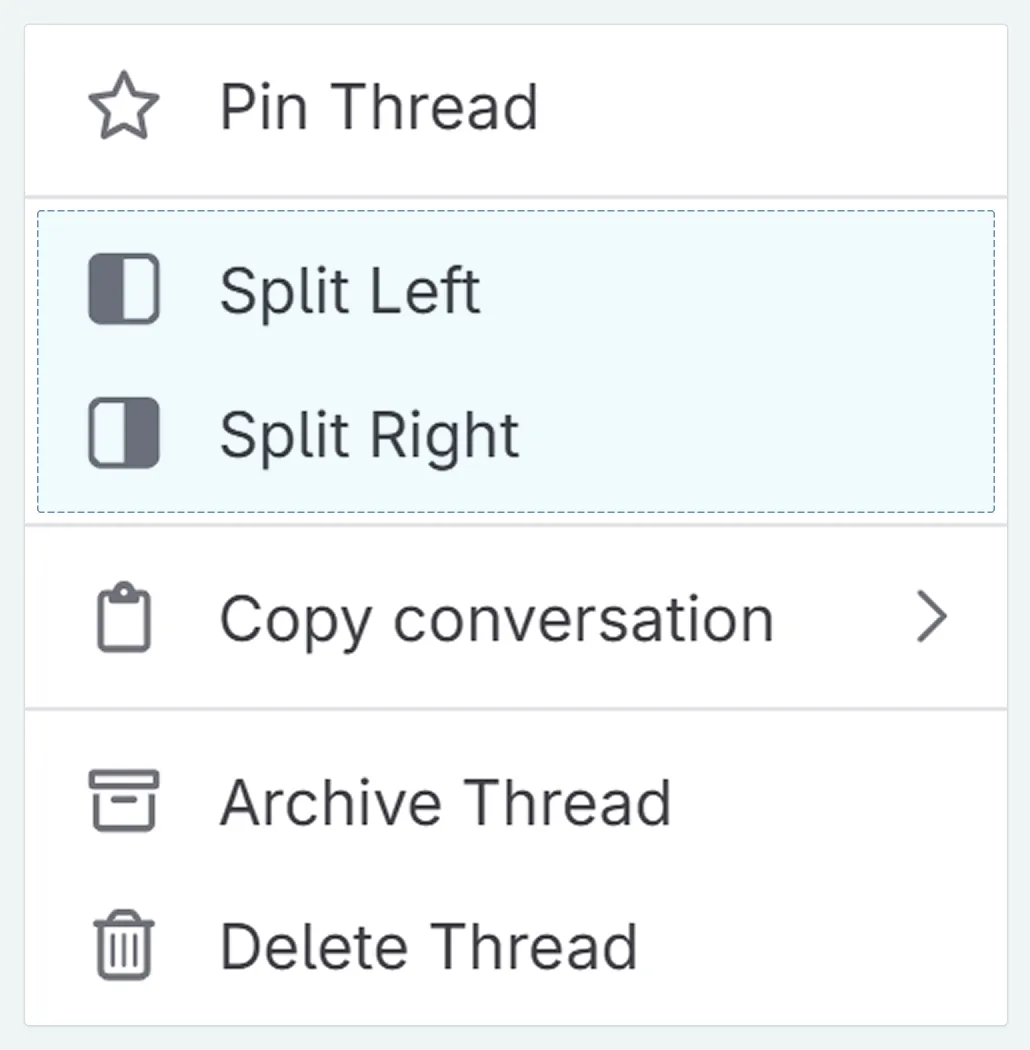1030x1050 pixels.
Task: Choose Delete Thread from the menu
Action: (430, 945)
